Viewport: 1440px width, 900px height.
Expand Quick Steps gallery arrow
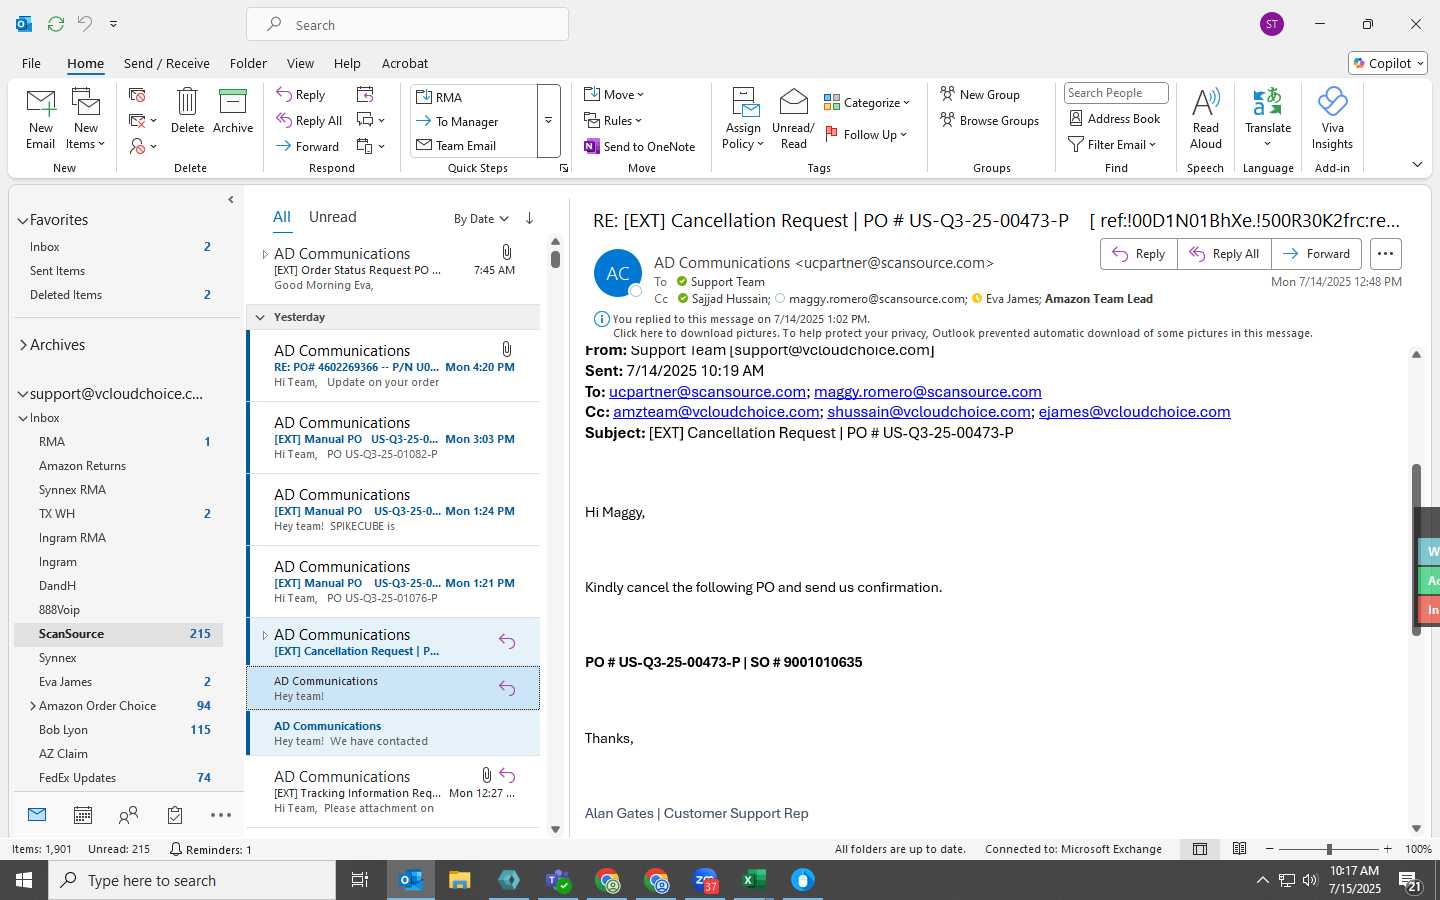tap(548, 121)
